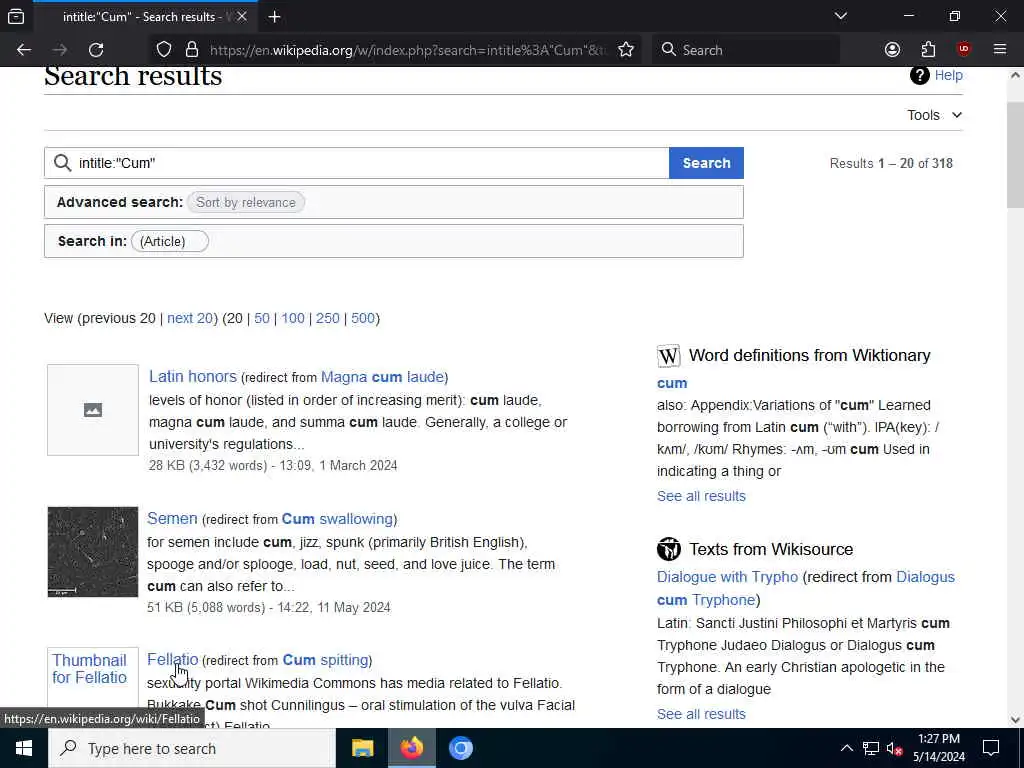Open the shield tracking protection icon
1024x768 pixels.
pyautogui.click(x=164, y=50)
